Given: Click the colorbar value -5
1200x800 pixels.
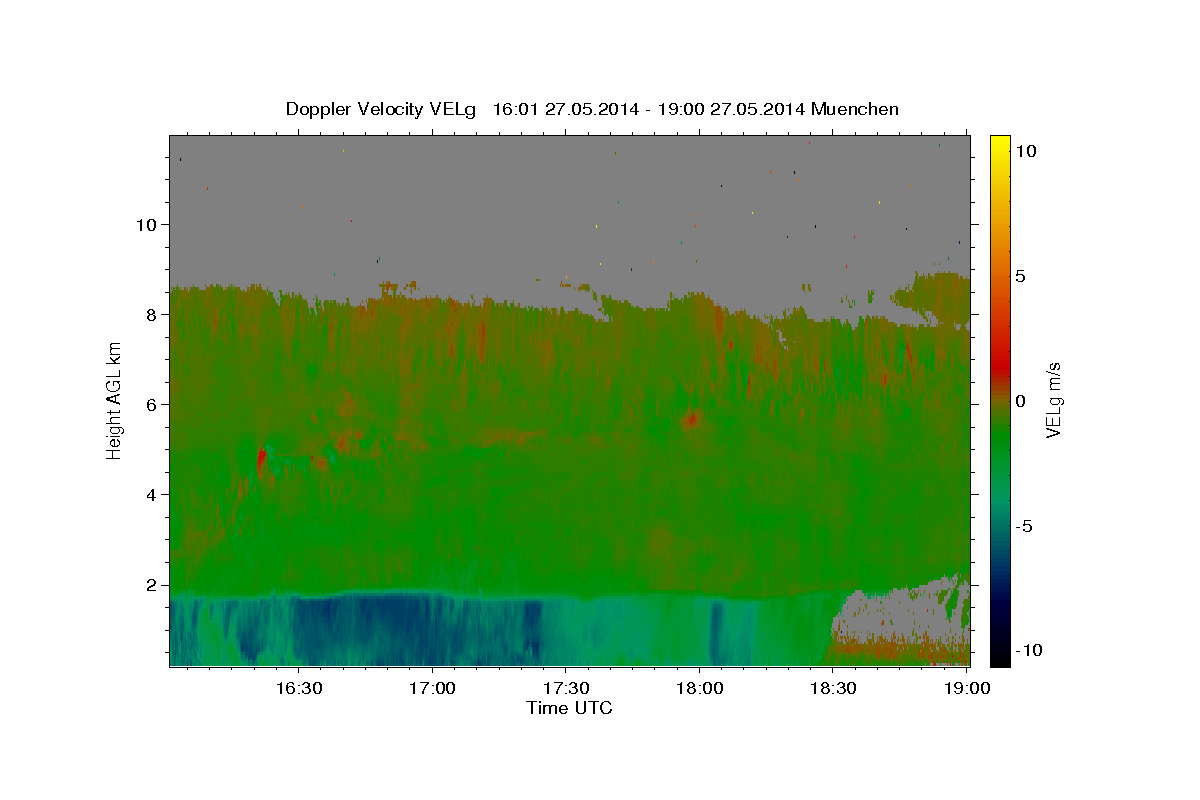Looking at the screenshot, I should point(1023,526).
